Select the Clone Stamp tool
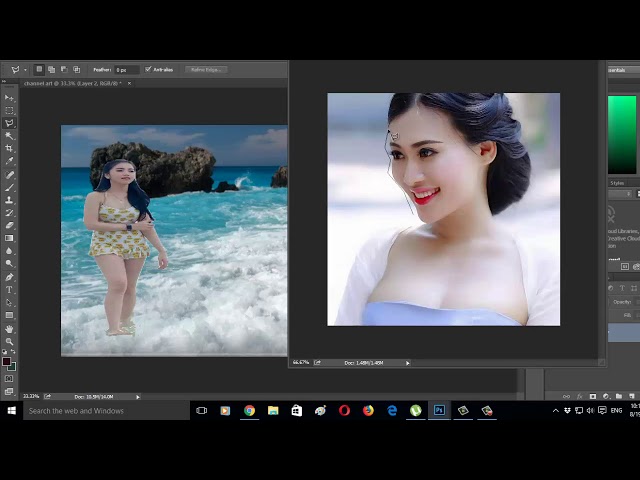 tap(9, 200)
